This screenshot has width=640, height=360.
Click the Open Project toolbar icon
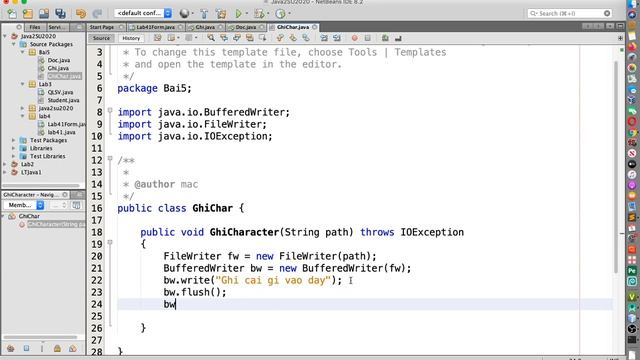click(44, 13)
